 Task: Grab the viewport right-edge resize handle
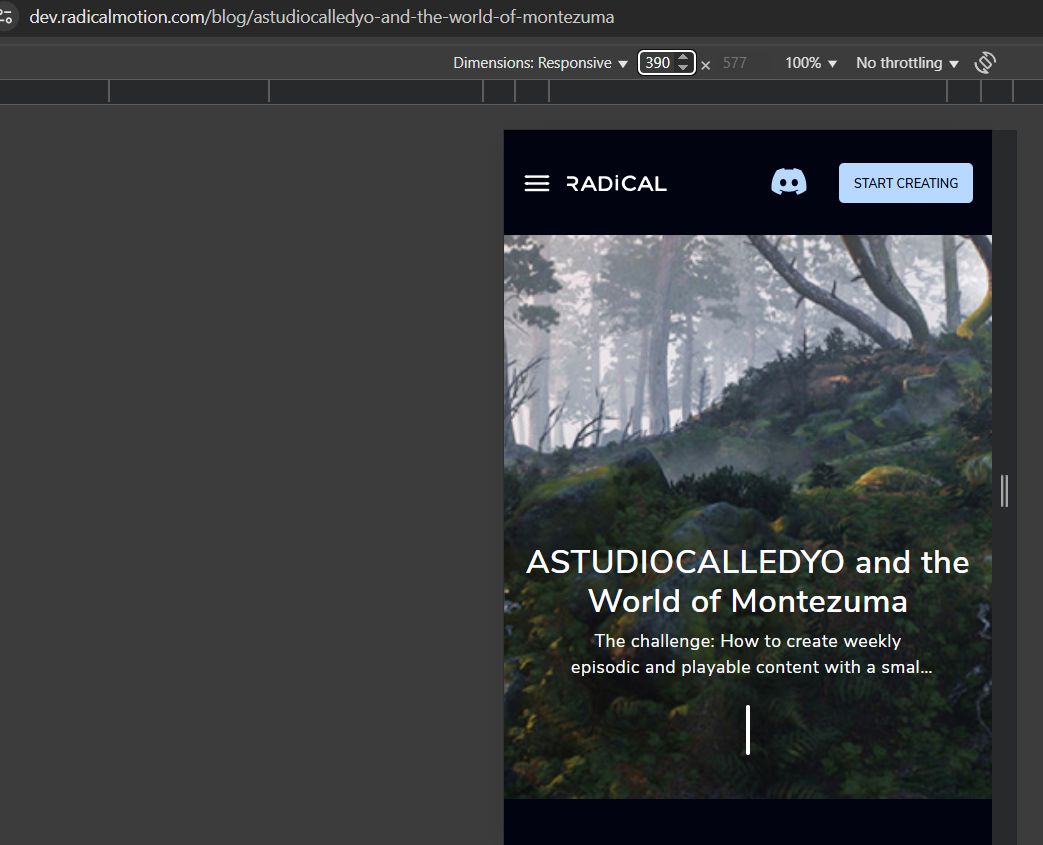click(1004, 491)
